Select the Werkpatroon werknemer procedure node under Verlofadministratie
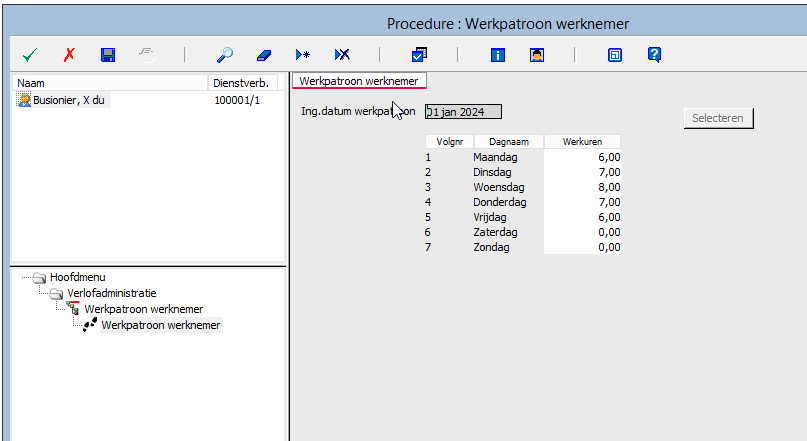This screenshot has width=807, height=441. point(144,309)
